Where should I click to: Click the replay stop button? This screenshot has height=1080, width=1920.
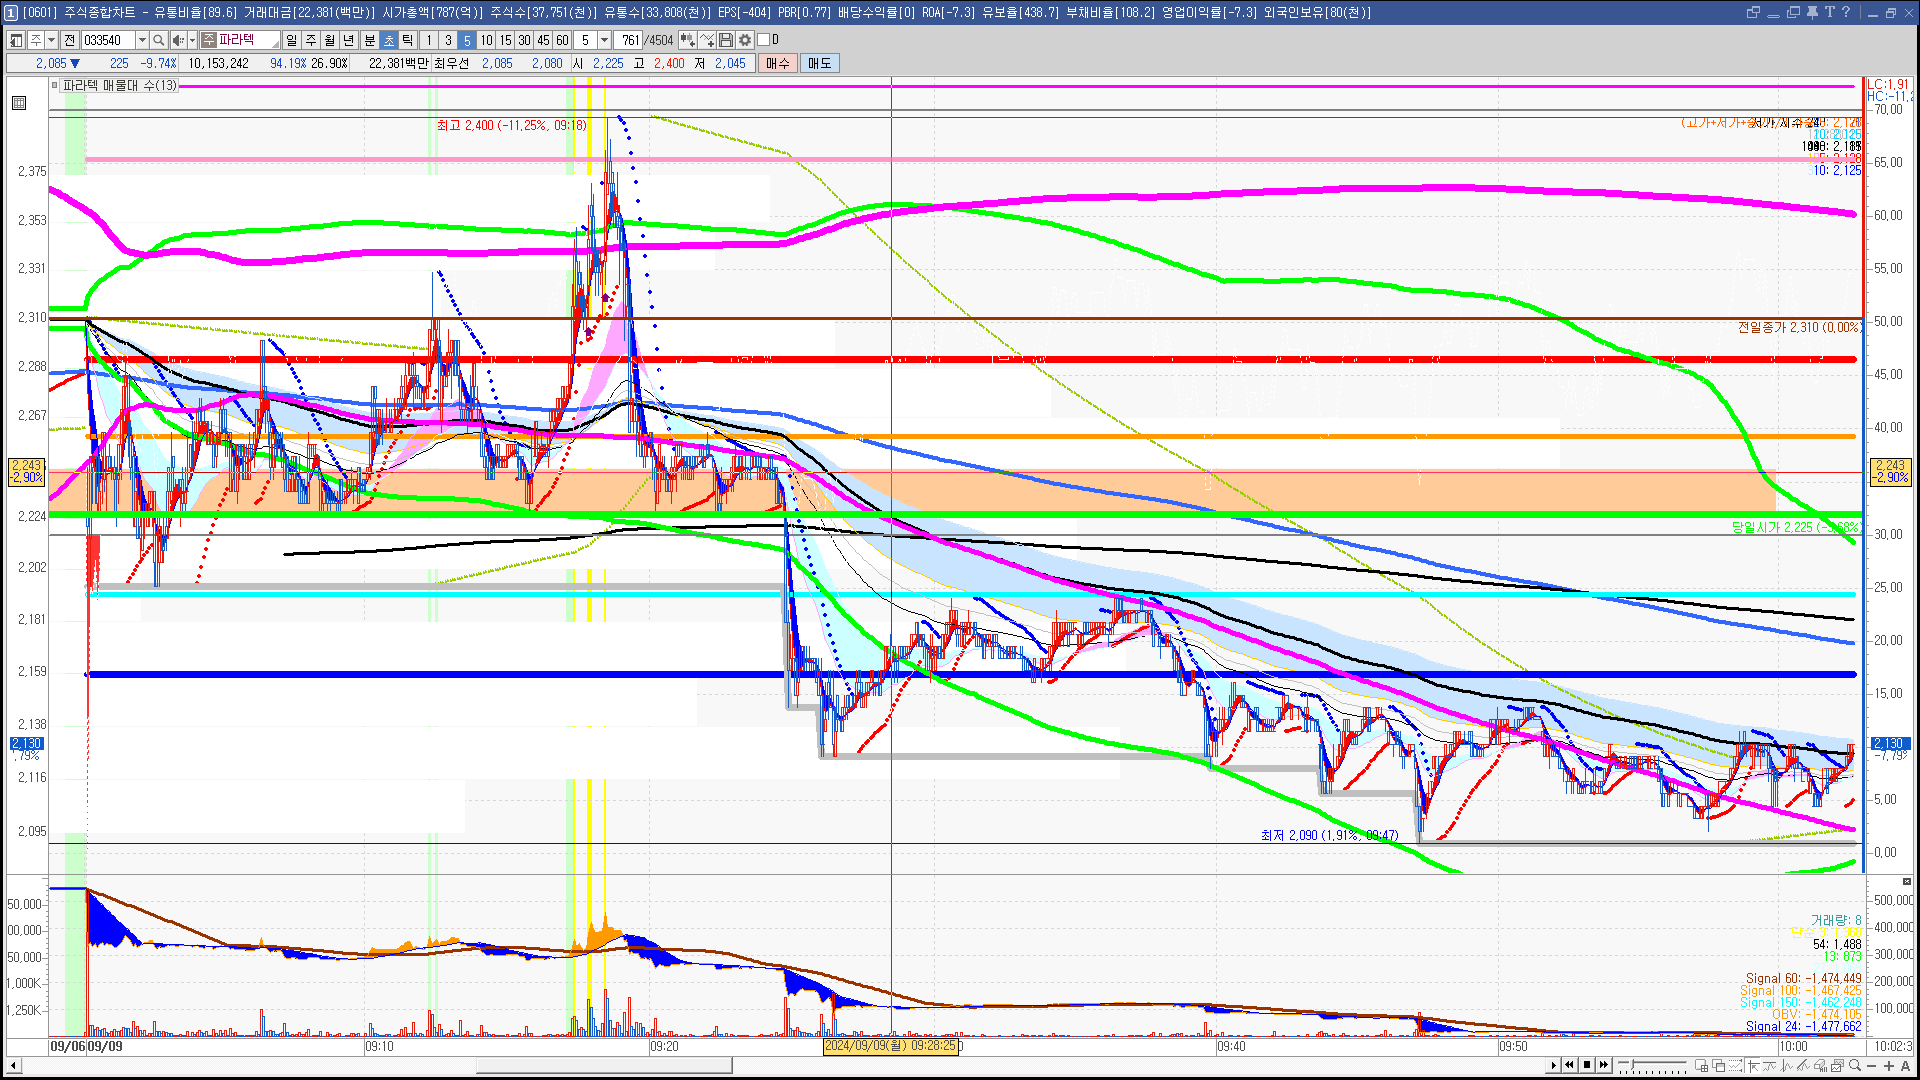[1587, 1065]
